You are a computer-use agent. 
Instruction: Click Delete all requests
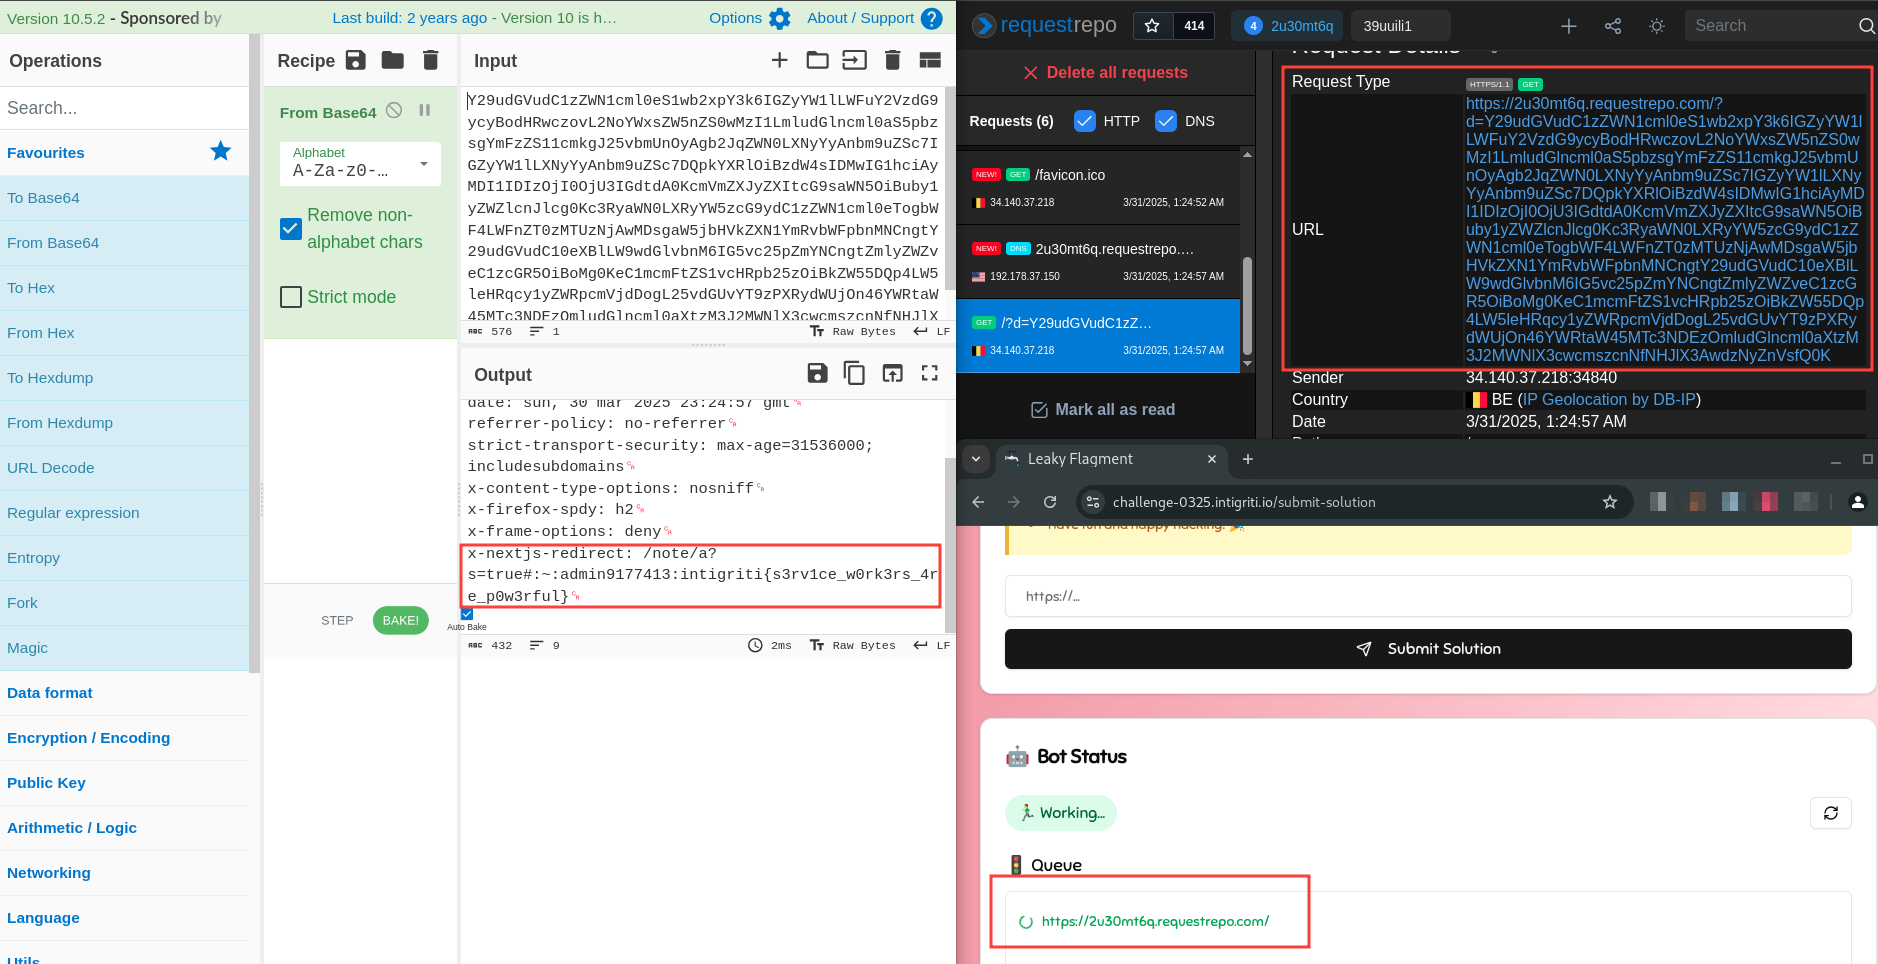click(x=1105, y=73)
